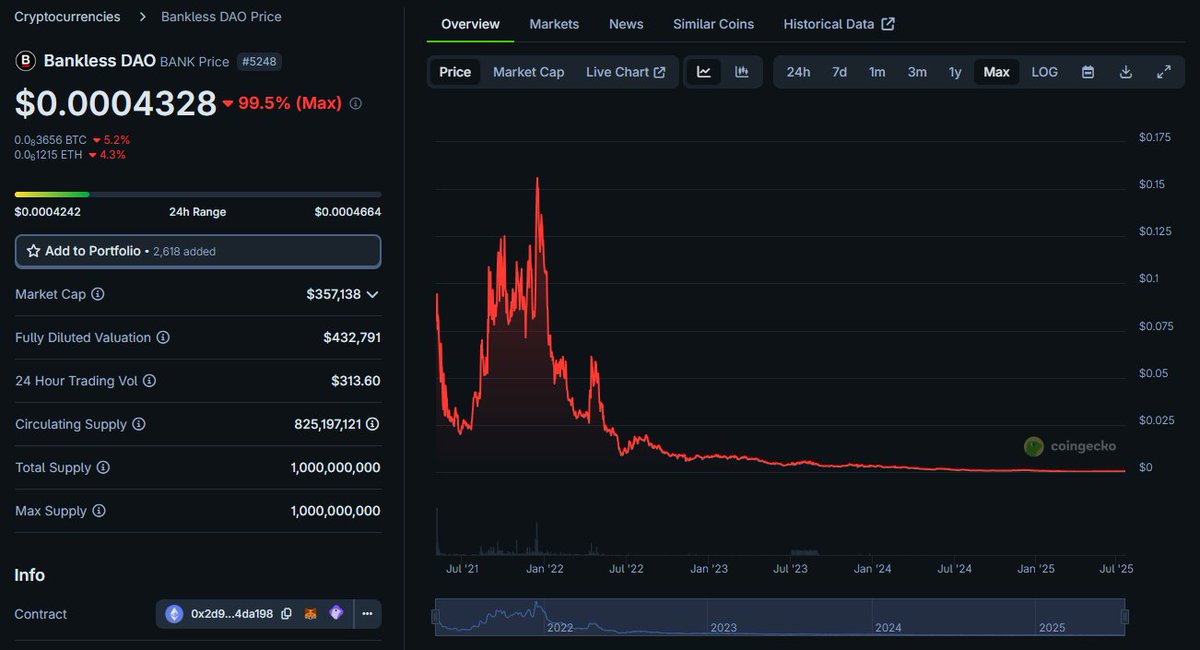Click the Max Supply value 1,000,000,000
Image resolution: width=1200 pixels, height=650 pixels.
pyautogui.click(x=336, y=511)
